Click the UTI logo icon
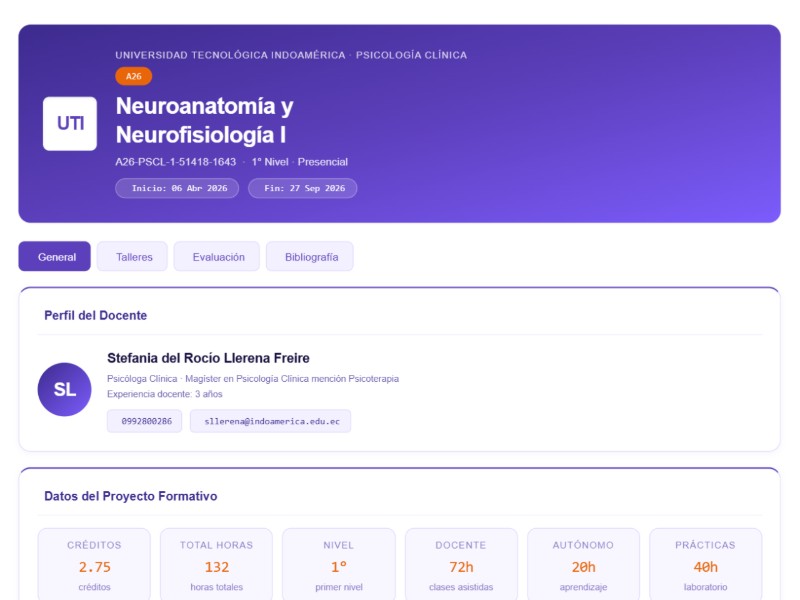Viewport: 800px width, 600px height. (70, 124)
